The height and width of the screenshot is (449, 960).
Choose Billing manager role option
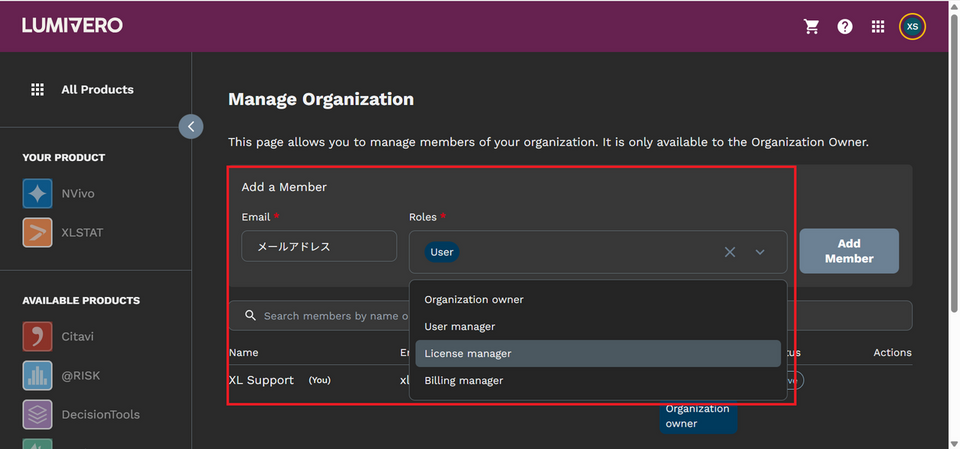[464, 381]
